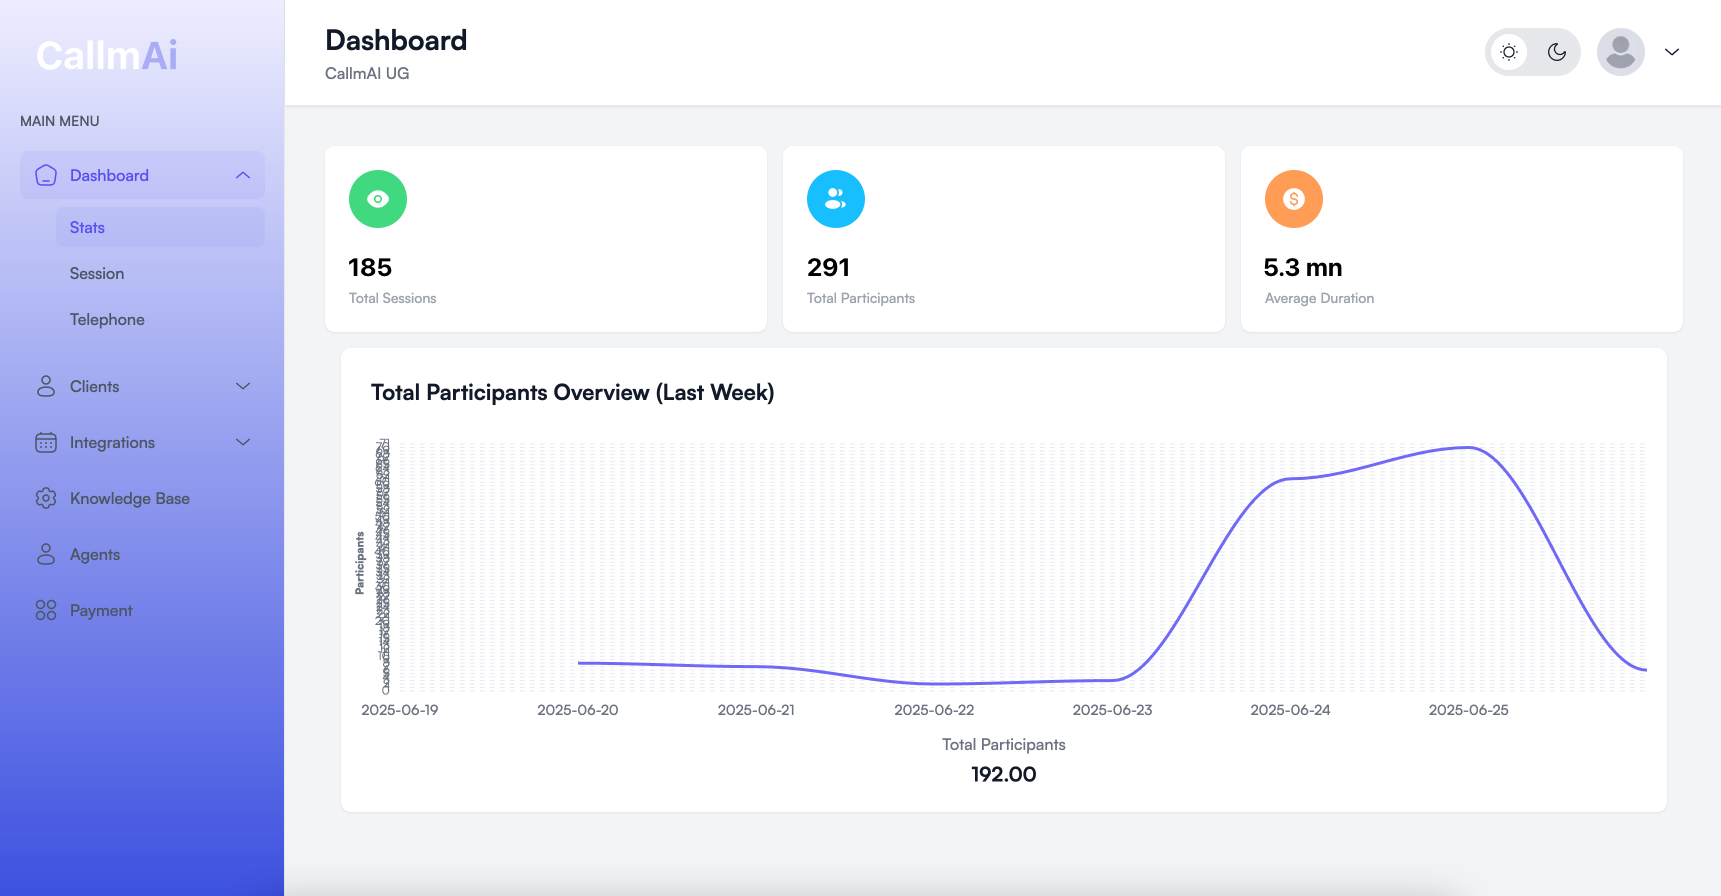The height and width of the screenshot is (896, 1721).
Task: Click the Knowledge Base gear icon
Action: pos(46,499)
